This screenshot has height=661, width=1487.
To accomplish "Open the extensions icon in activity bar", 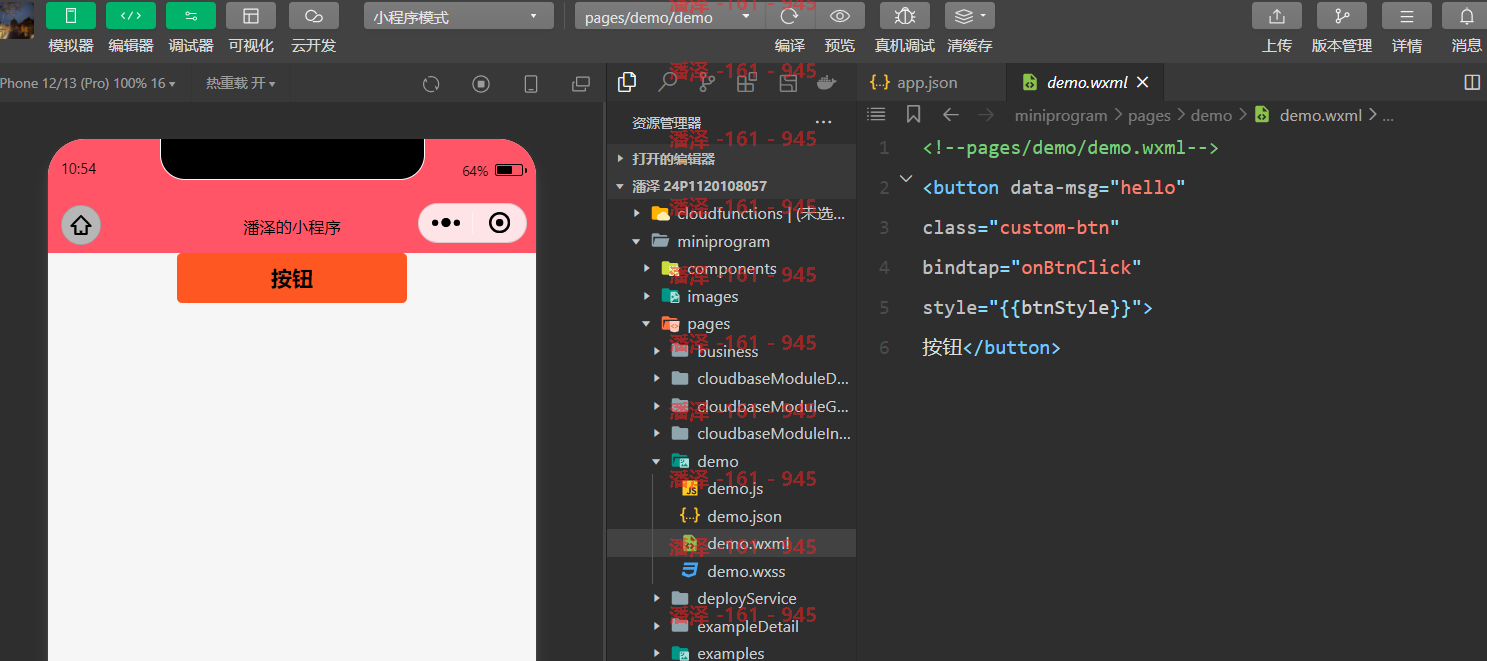I will pyautogui.click(x=747, y=82).
